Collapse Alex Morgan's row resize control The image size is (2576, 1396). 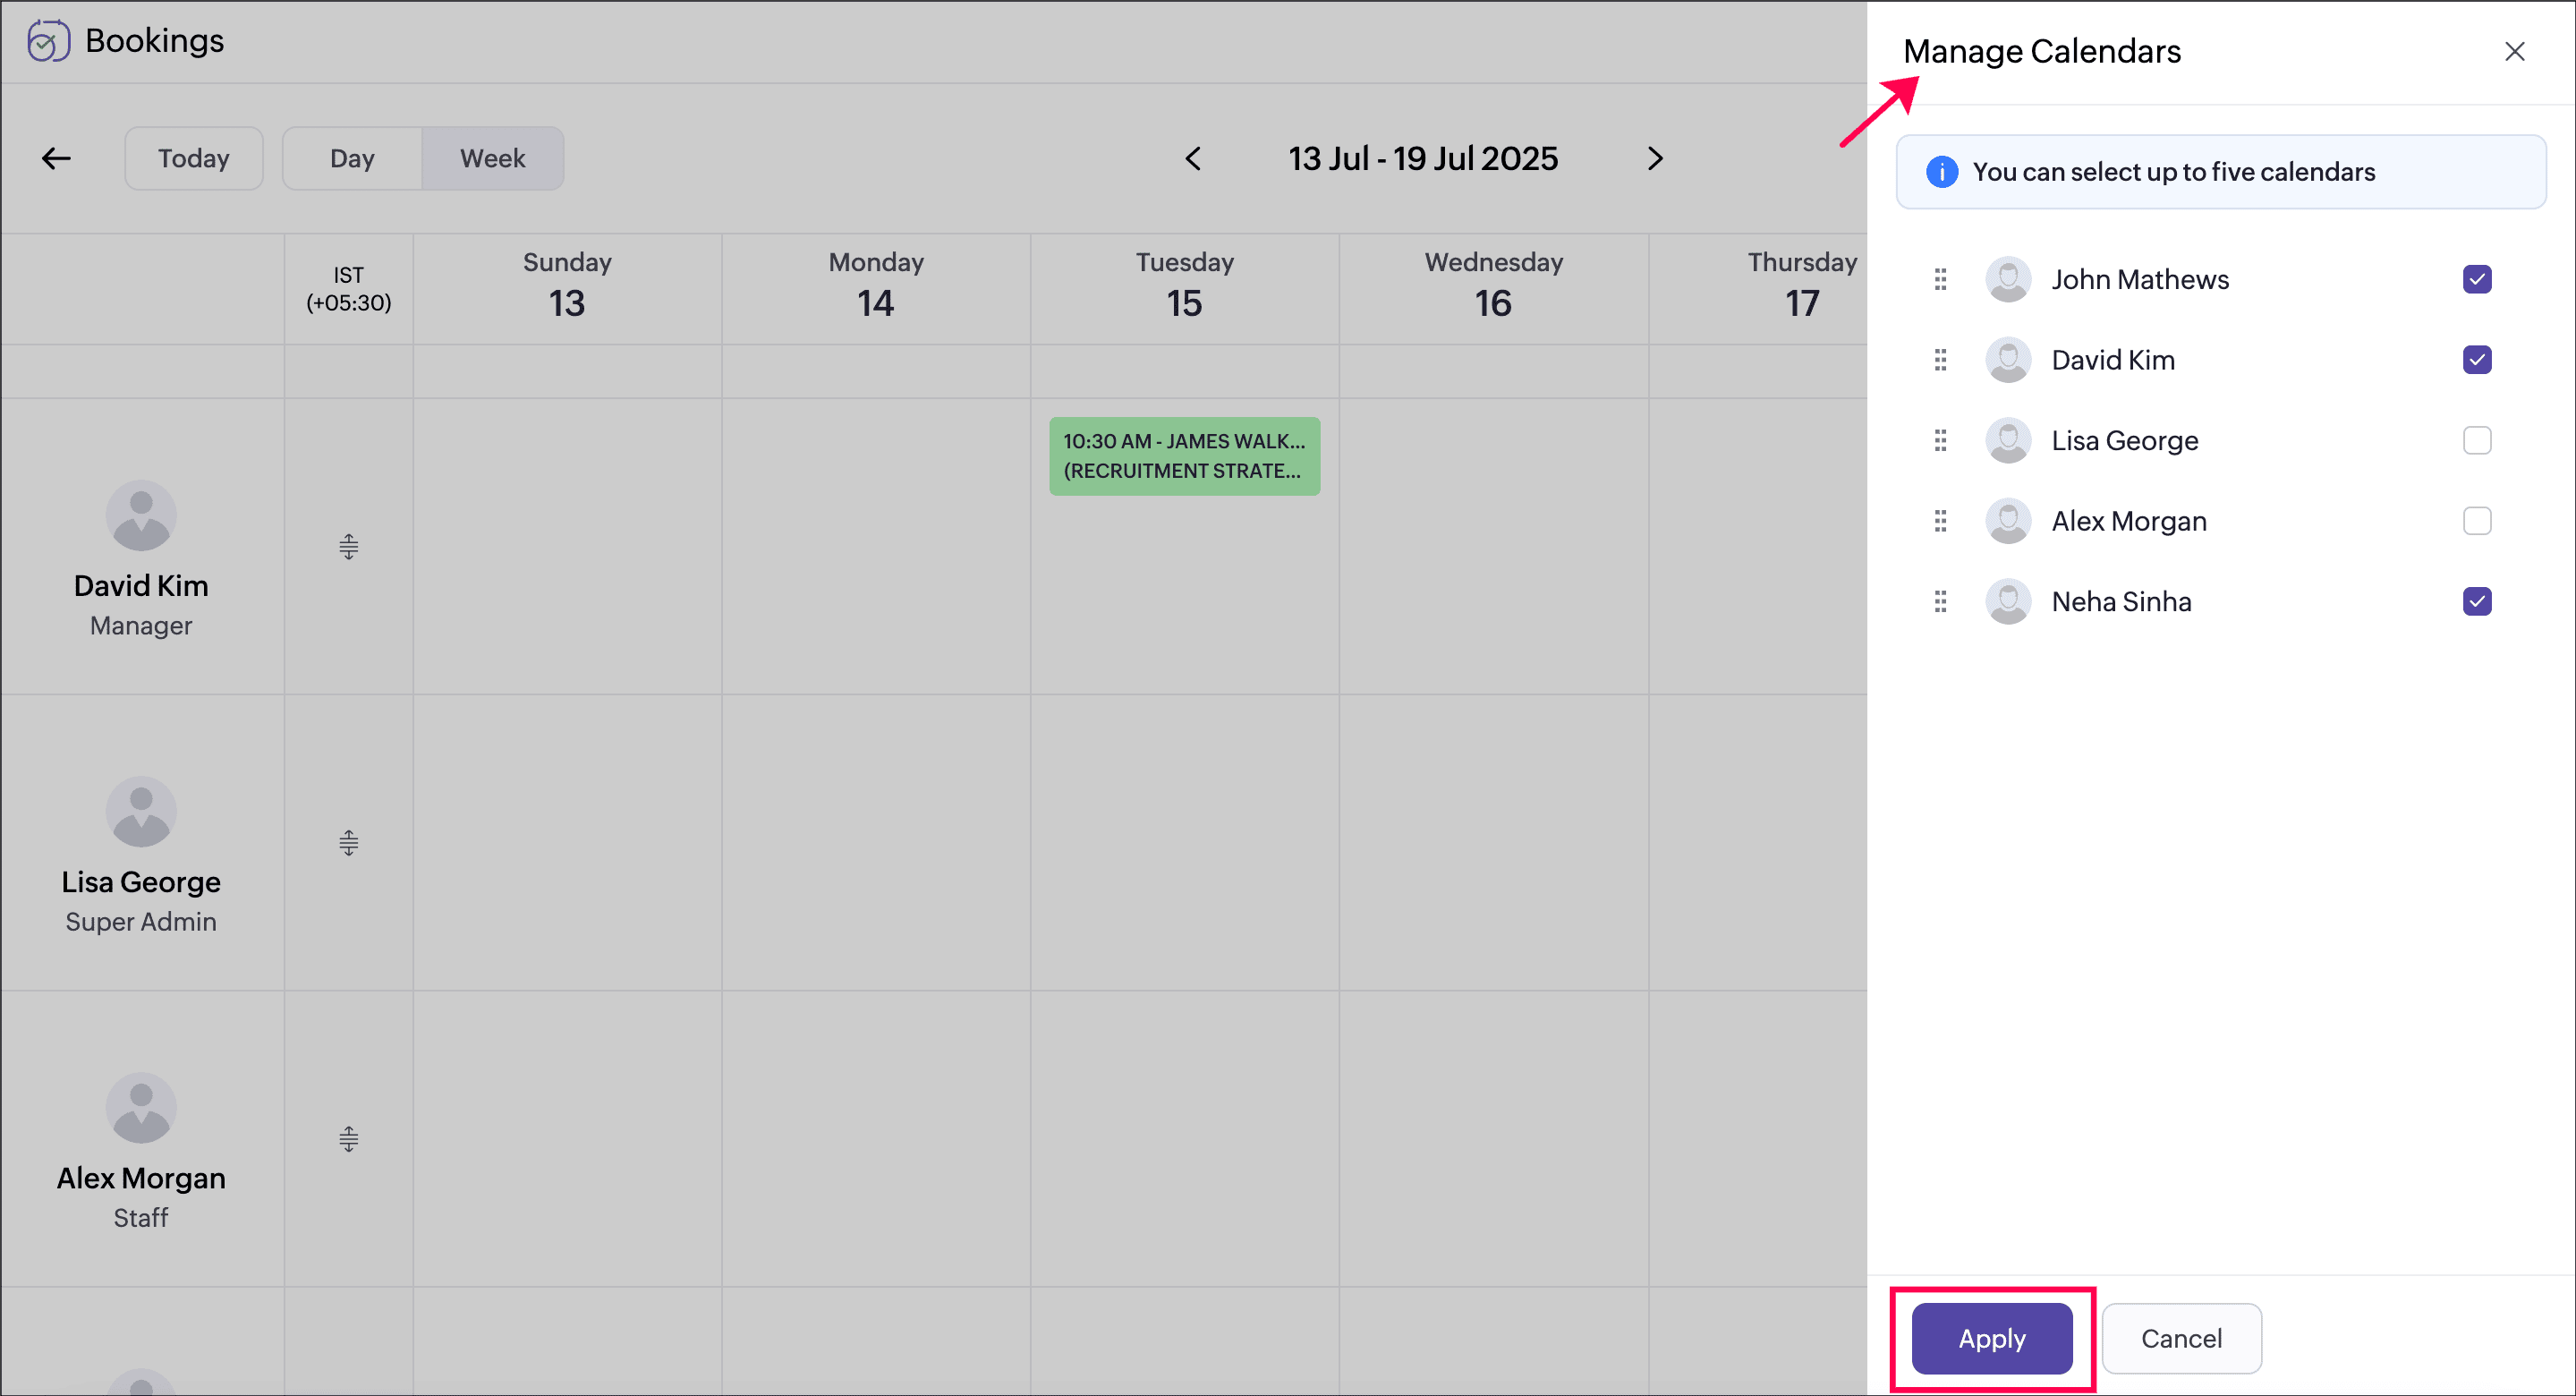click(348, 1138)
